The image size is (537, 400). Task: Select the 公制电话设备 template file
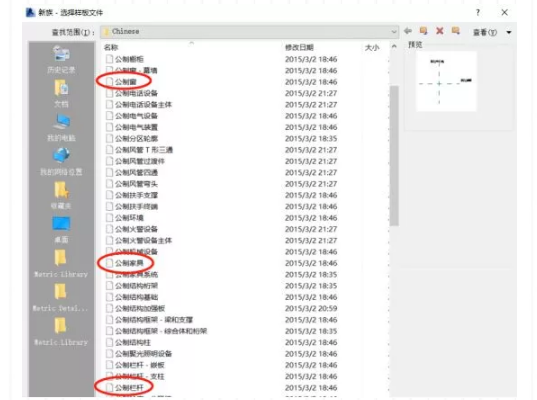(132, 93)
